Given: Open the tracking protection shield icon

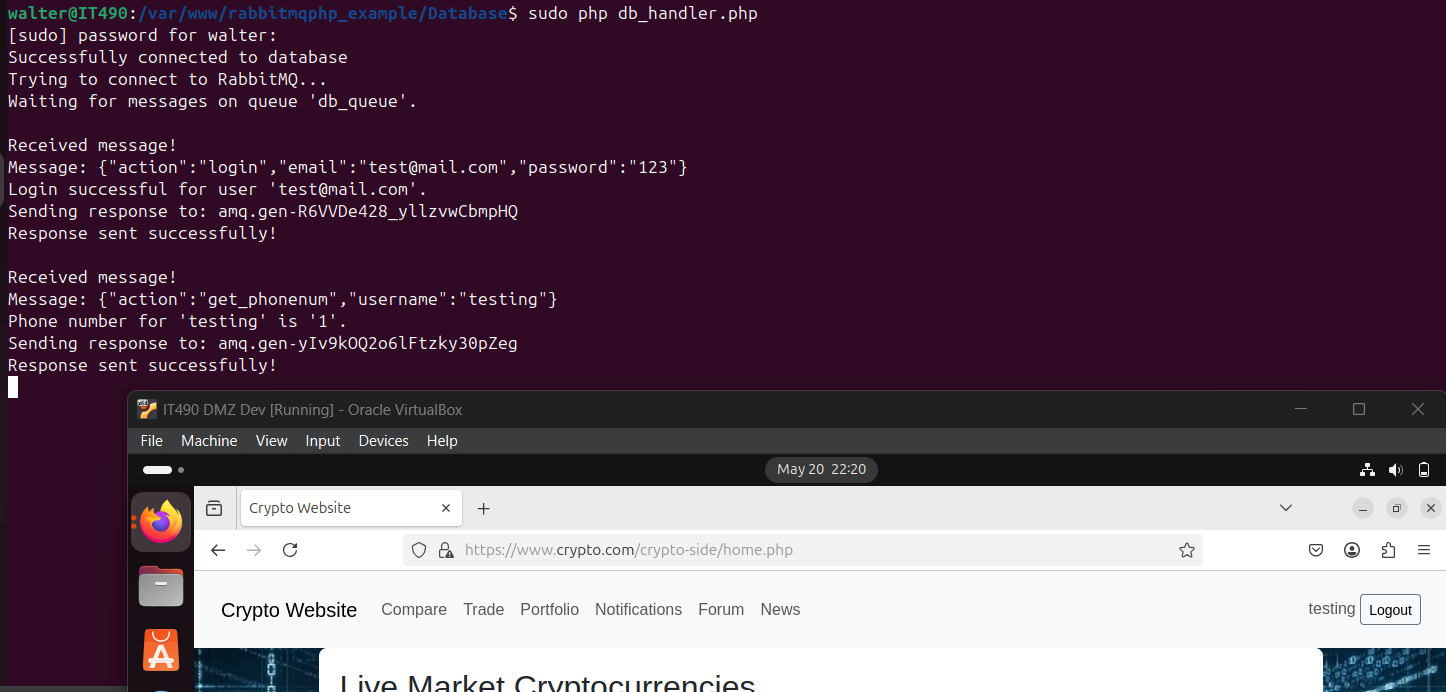Looking at the screenshot, I should tap(419, 550).
